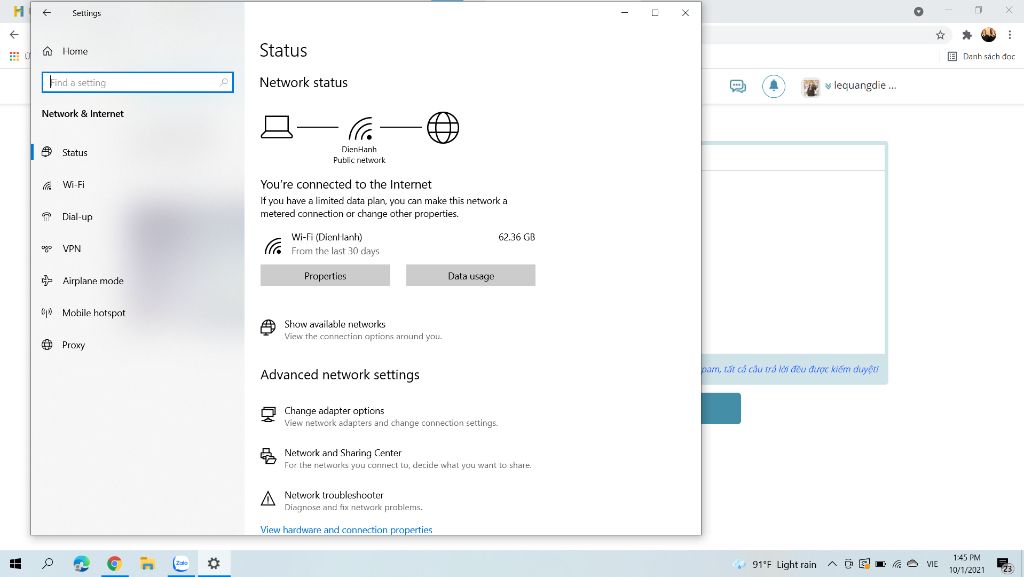Click the notification bell on the webpage
This screenshot has height=577, width=1024.
[774, 86]
